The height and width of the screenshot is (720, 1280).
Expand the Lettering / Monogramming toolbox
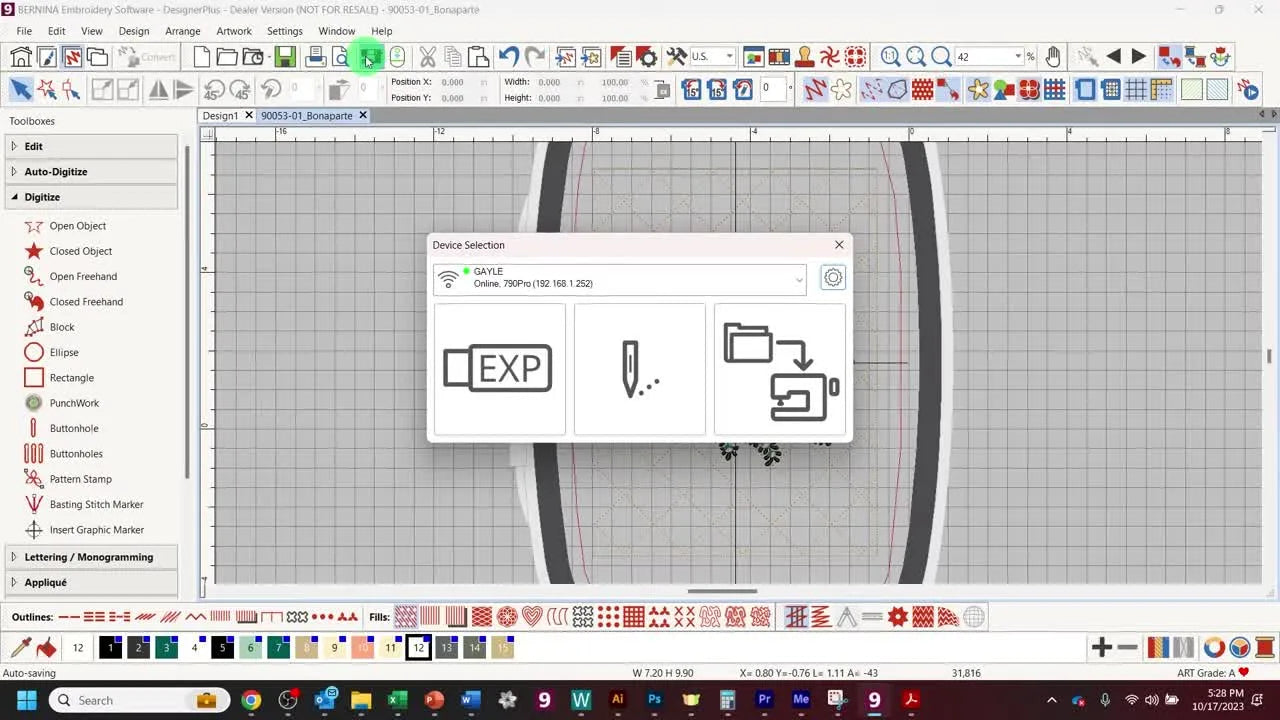pyautogui.click(x=92, y=557)
